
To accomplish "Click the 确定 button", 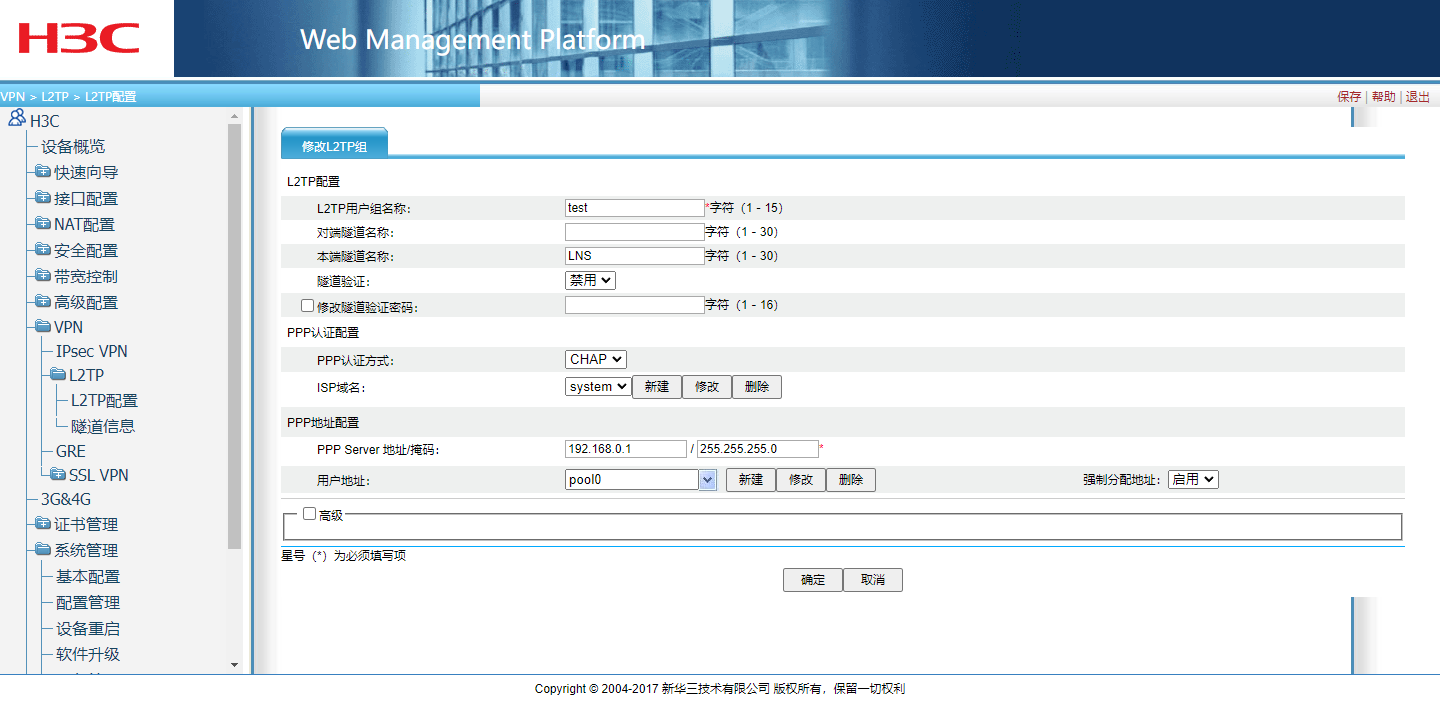I will pos(813,580).
